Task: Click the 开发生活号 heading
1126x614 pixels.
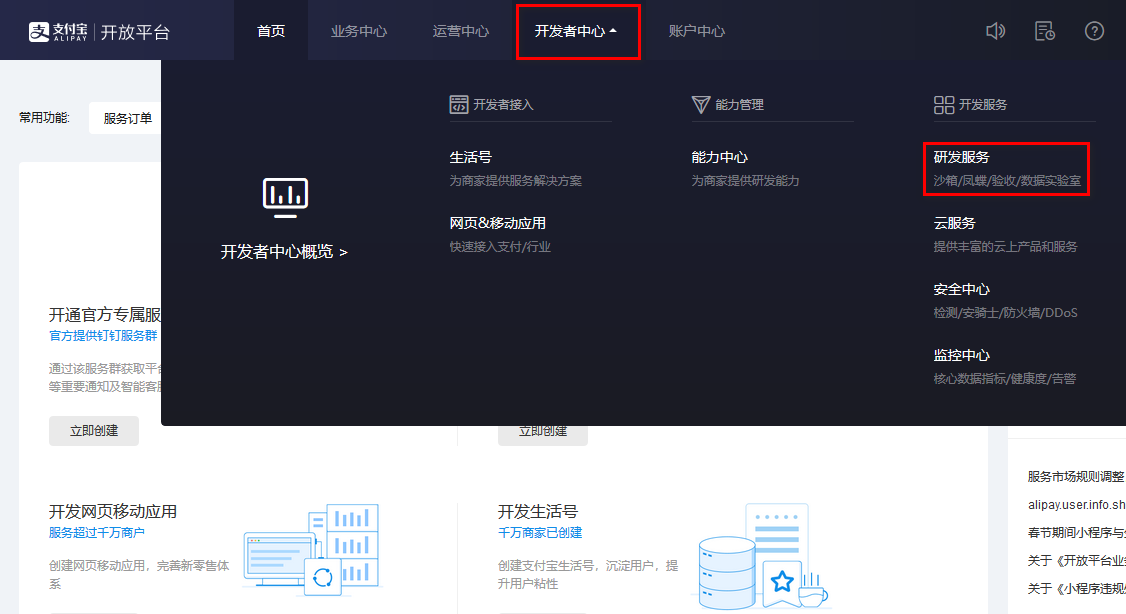Action: tap(538, 512)
